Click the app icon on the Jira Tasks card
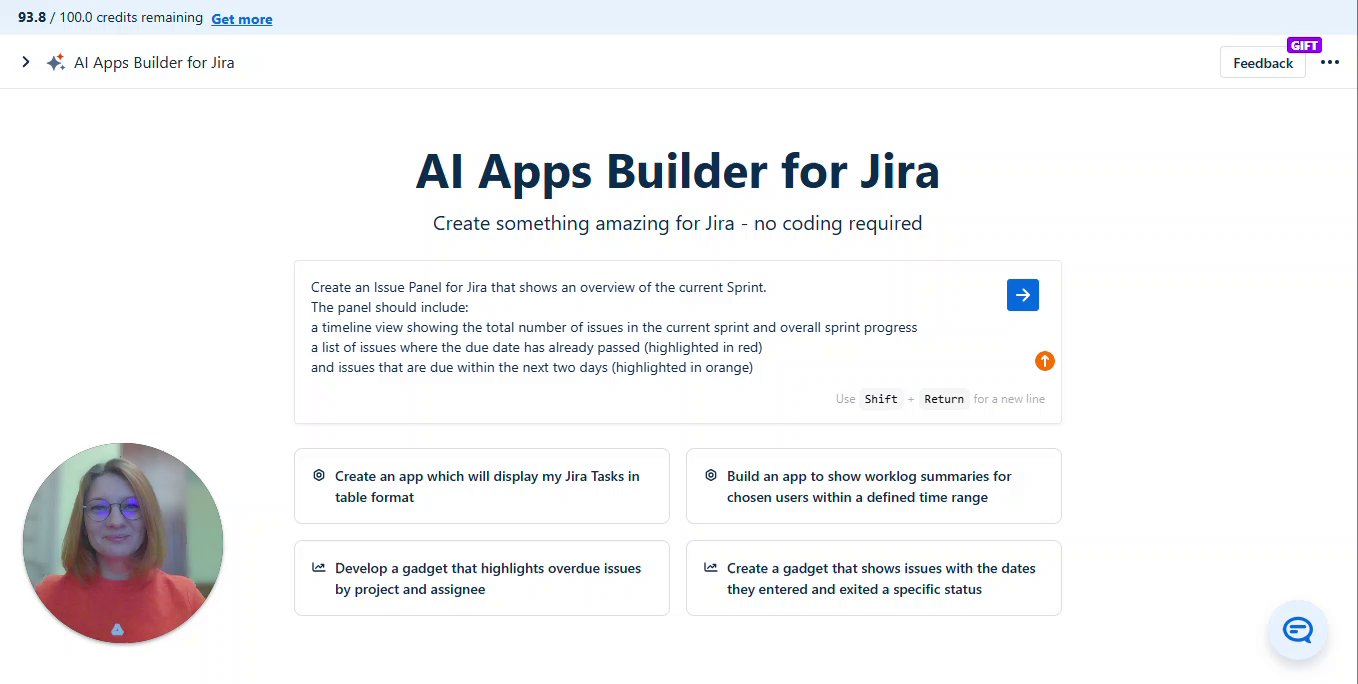 319,476
